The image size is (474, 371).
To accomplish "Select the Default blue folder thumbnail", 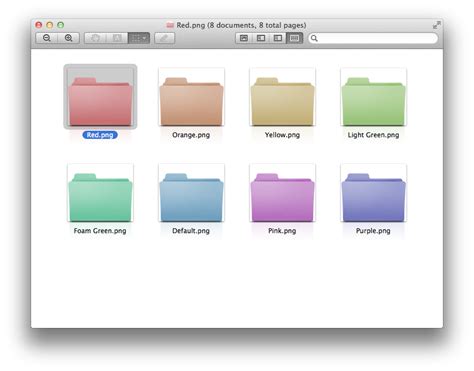I will [x=191, y=193].
